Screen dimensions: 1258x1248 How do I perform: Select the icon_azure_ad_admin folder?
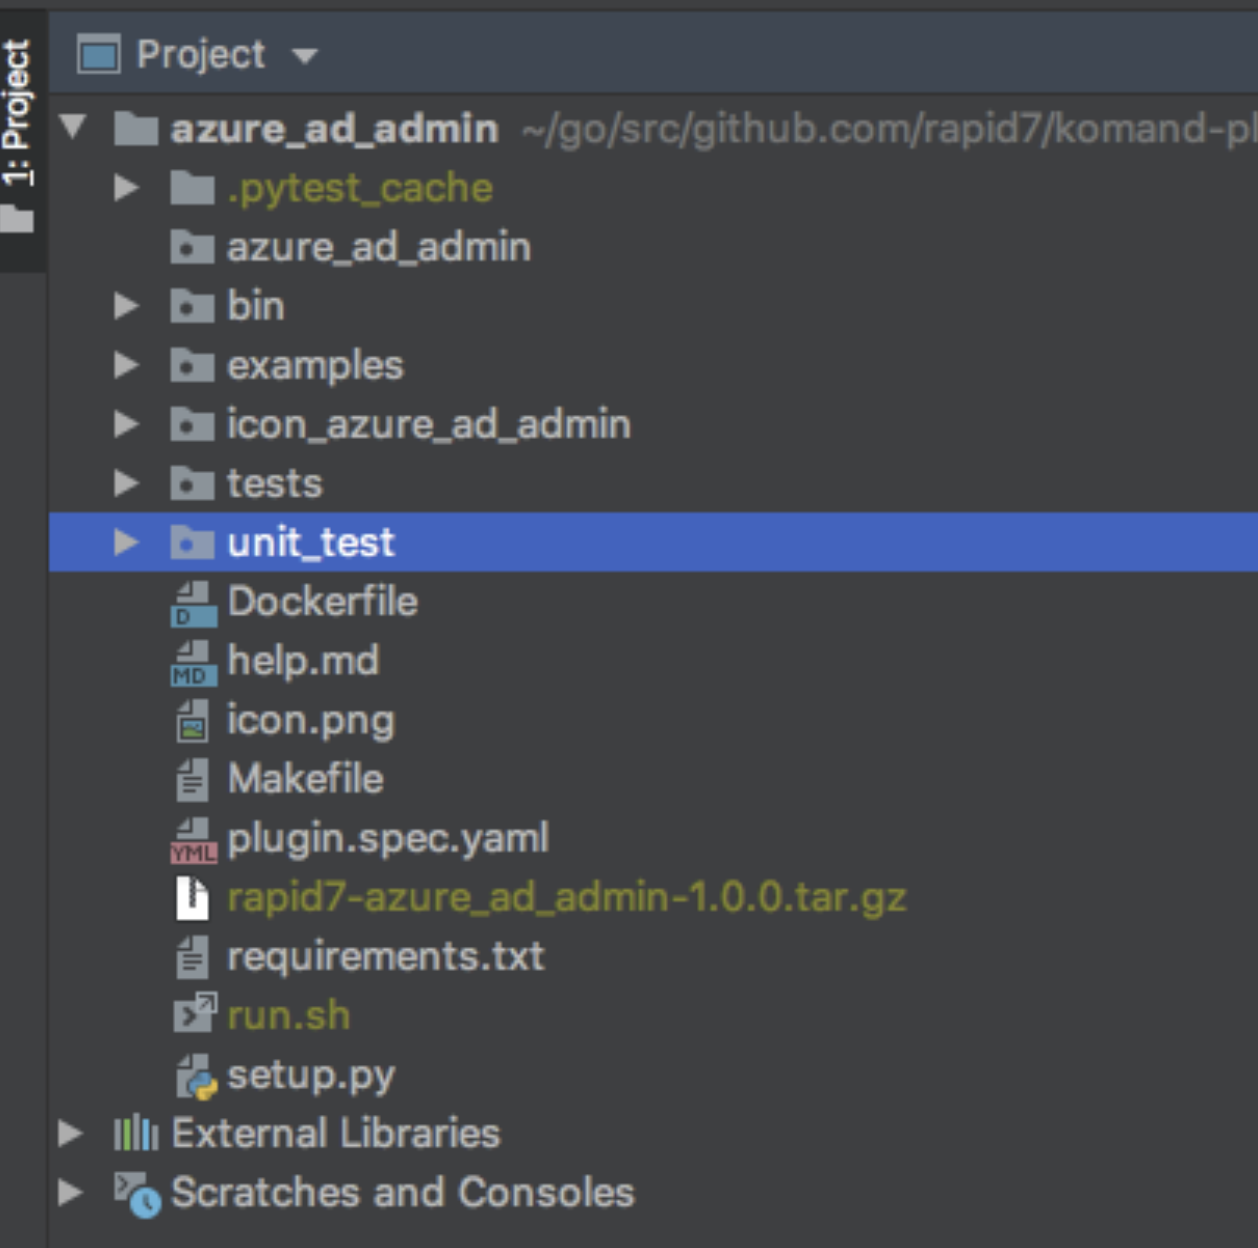click(428, 425)
